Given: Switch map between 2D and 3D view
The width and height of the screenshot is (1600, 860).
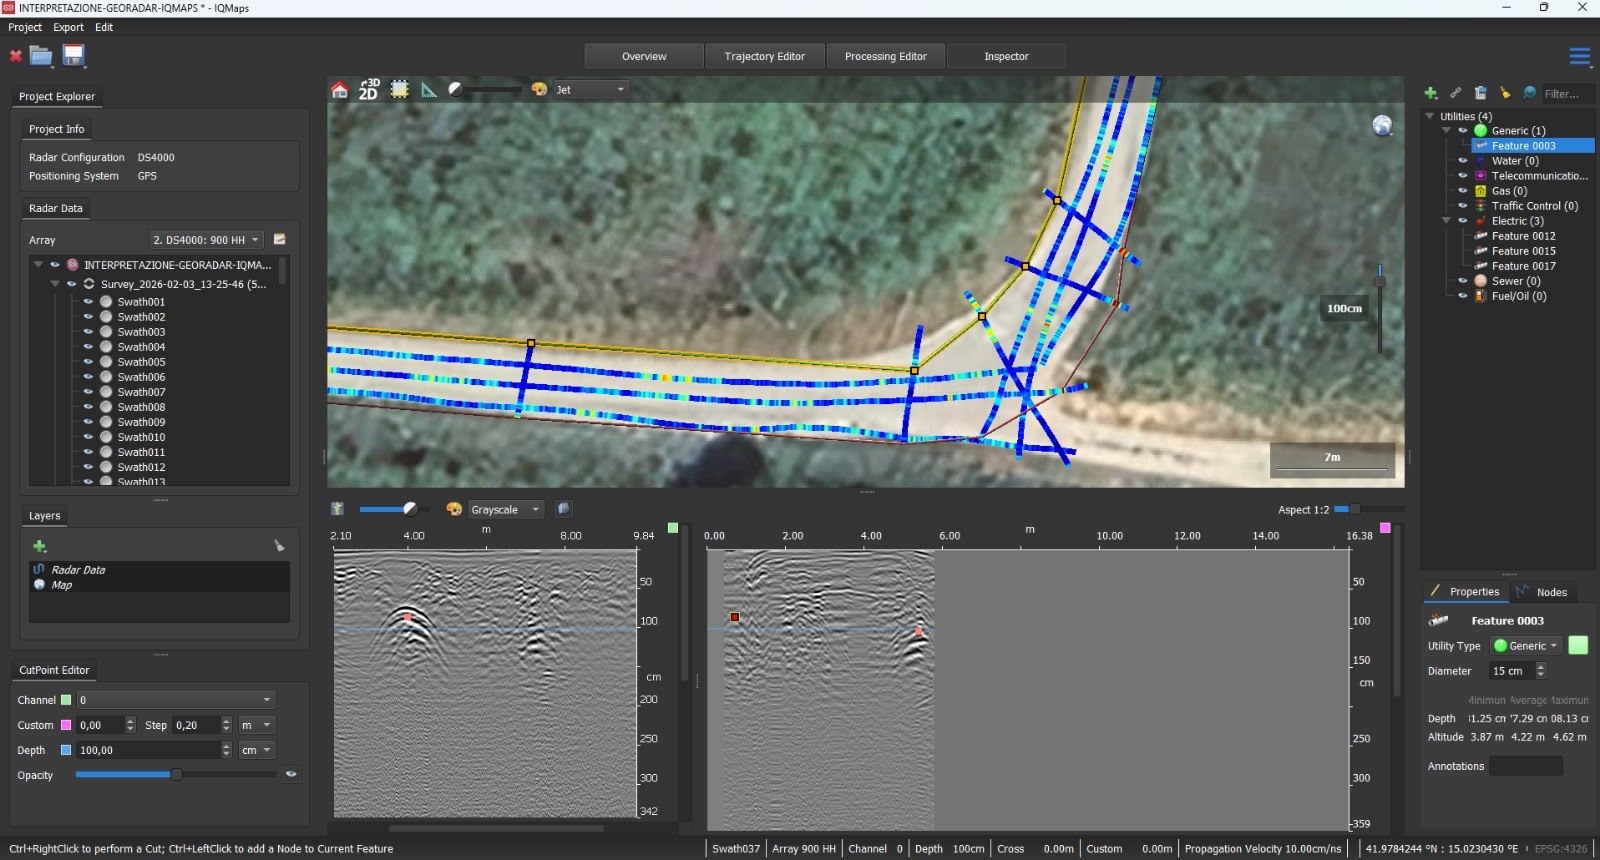Looking at the screenshot, I should 369,89.
